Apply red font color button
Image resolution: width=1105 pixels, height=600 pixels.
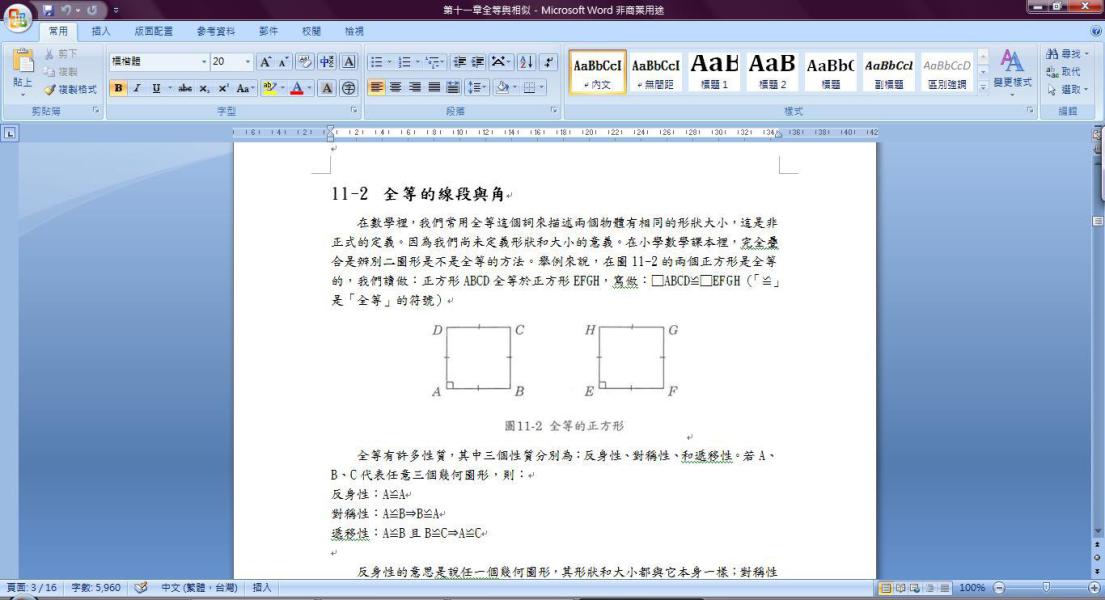pos(297,88)
